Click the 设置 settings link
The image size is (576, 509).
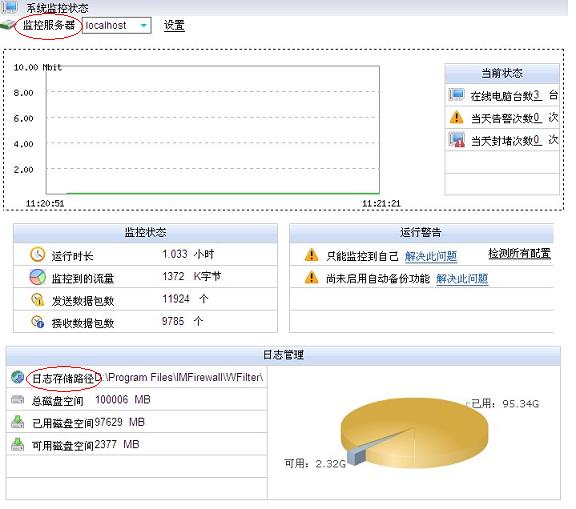(x=174, y=26)
